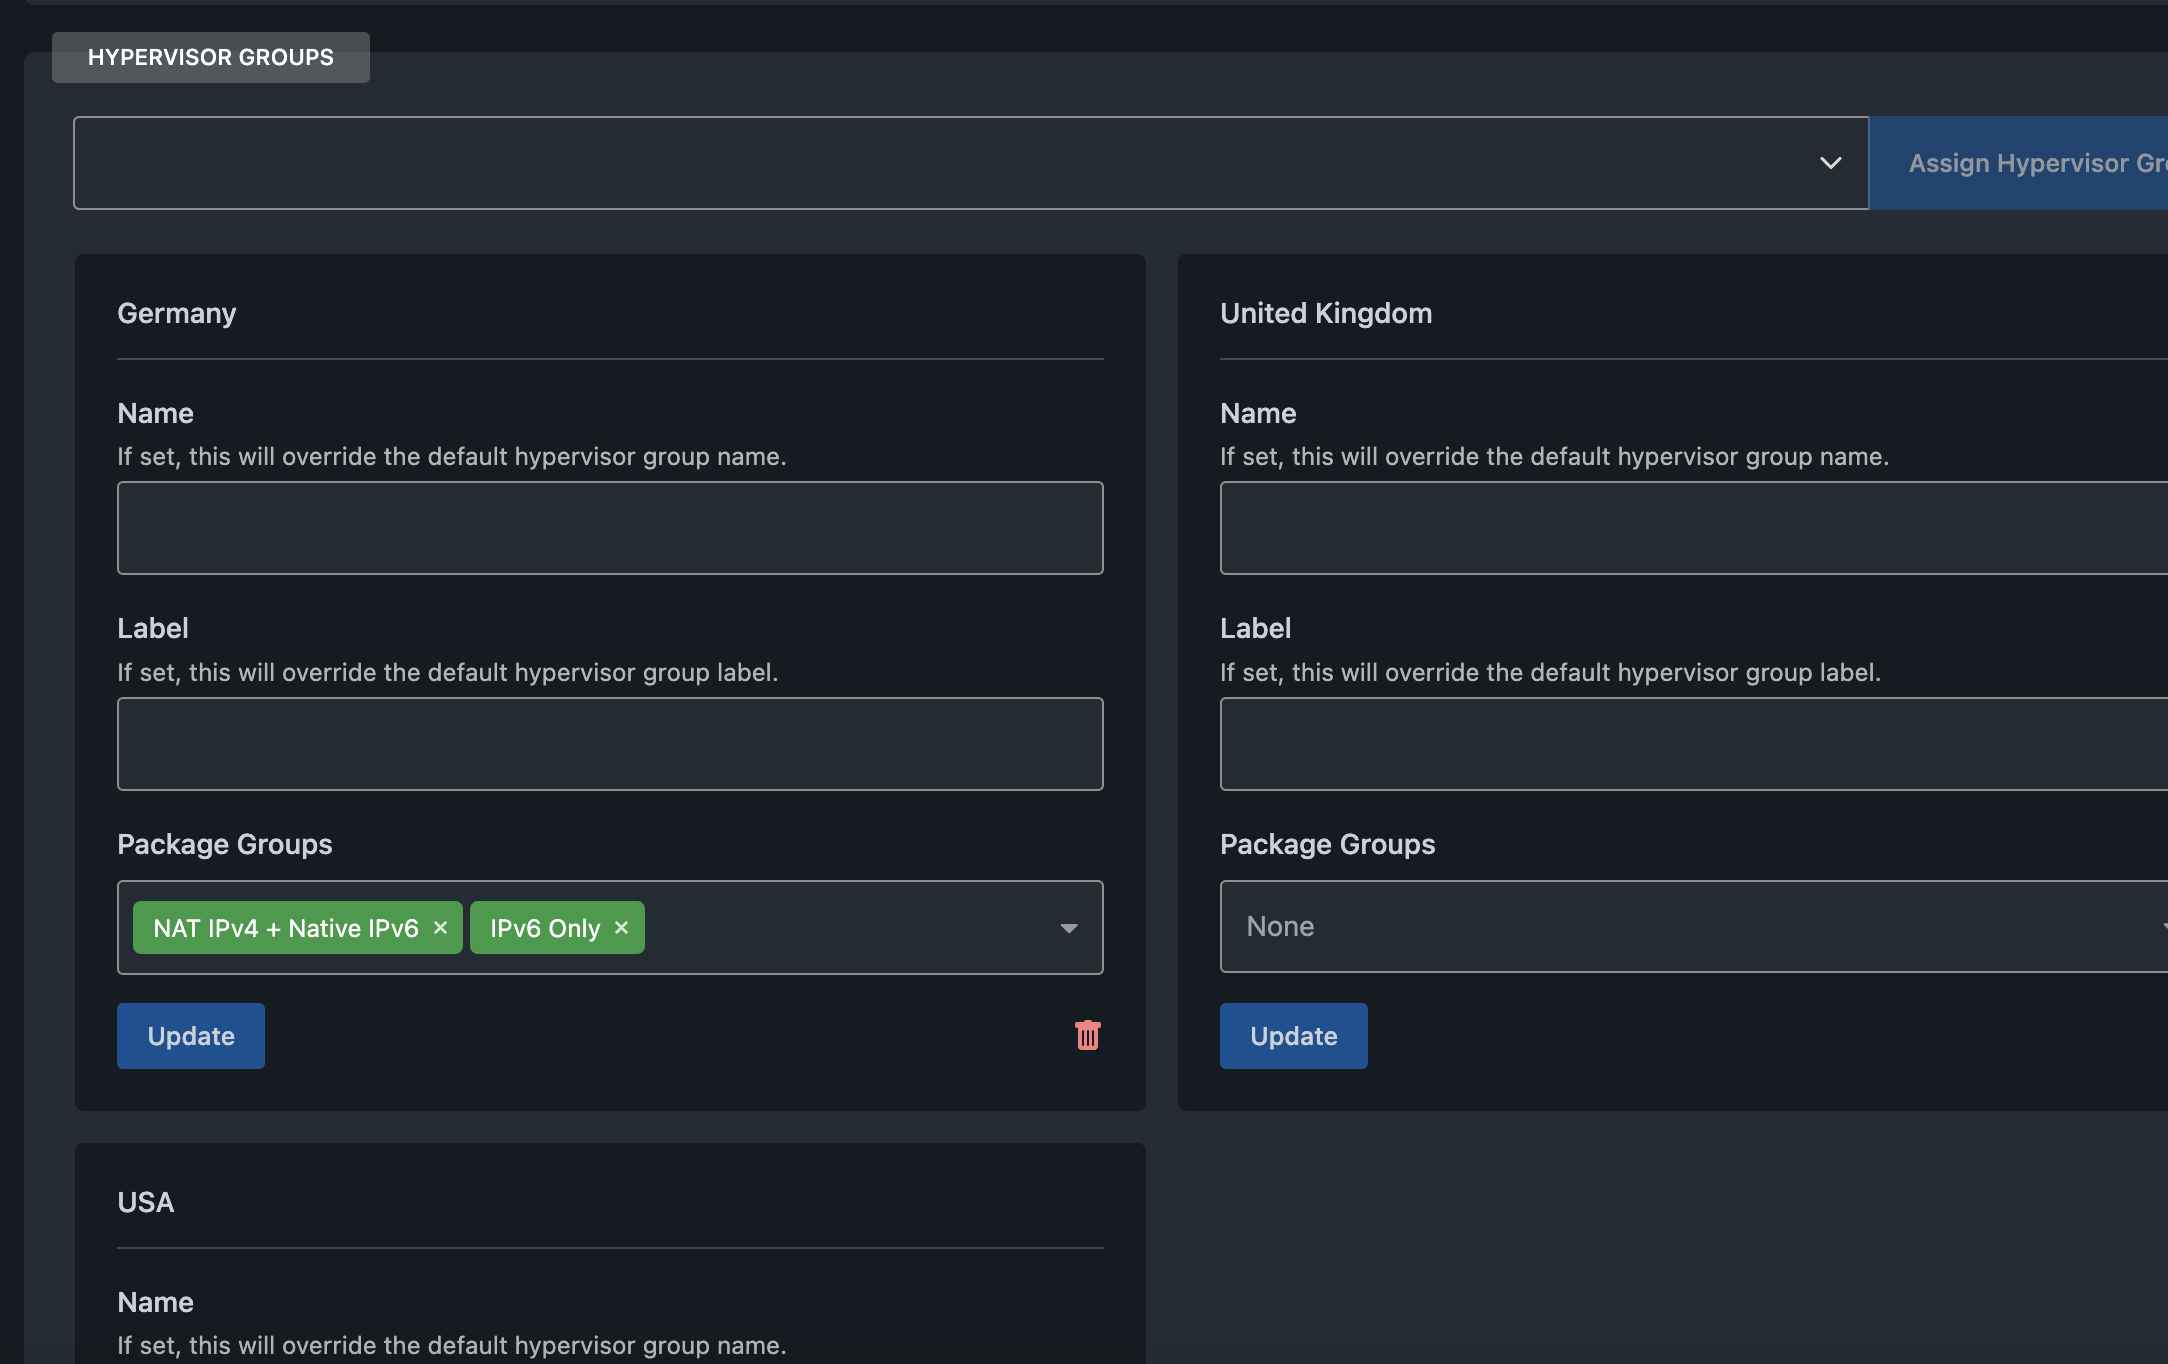The height and width of the screenshot is (1364, 2168).
Task: Open United Kingdom Package Groups dropdown
Action: (1694, 926)
